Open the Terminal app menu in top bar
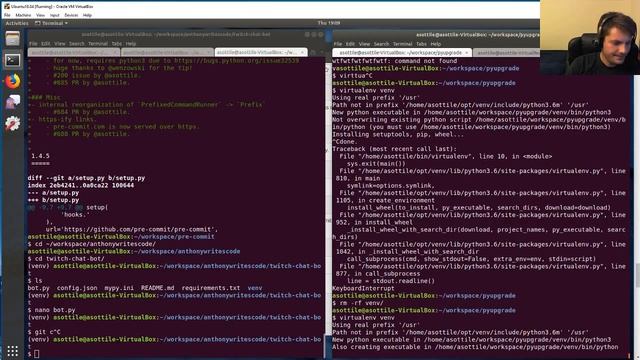Screen dimensions: 640x360 pyautogui.click(x=52, y=23)
